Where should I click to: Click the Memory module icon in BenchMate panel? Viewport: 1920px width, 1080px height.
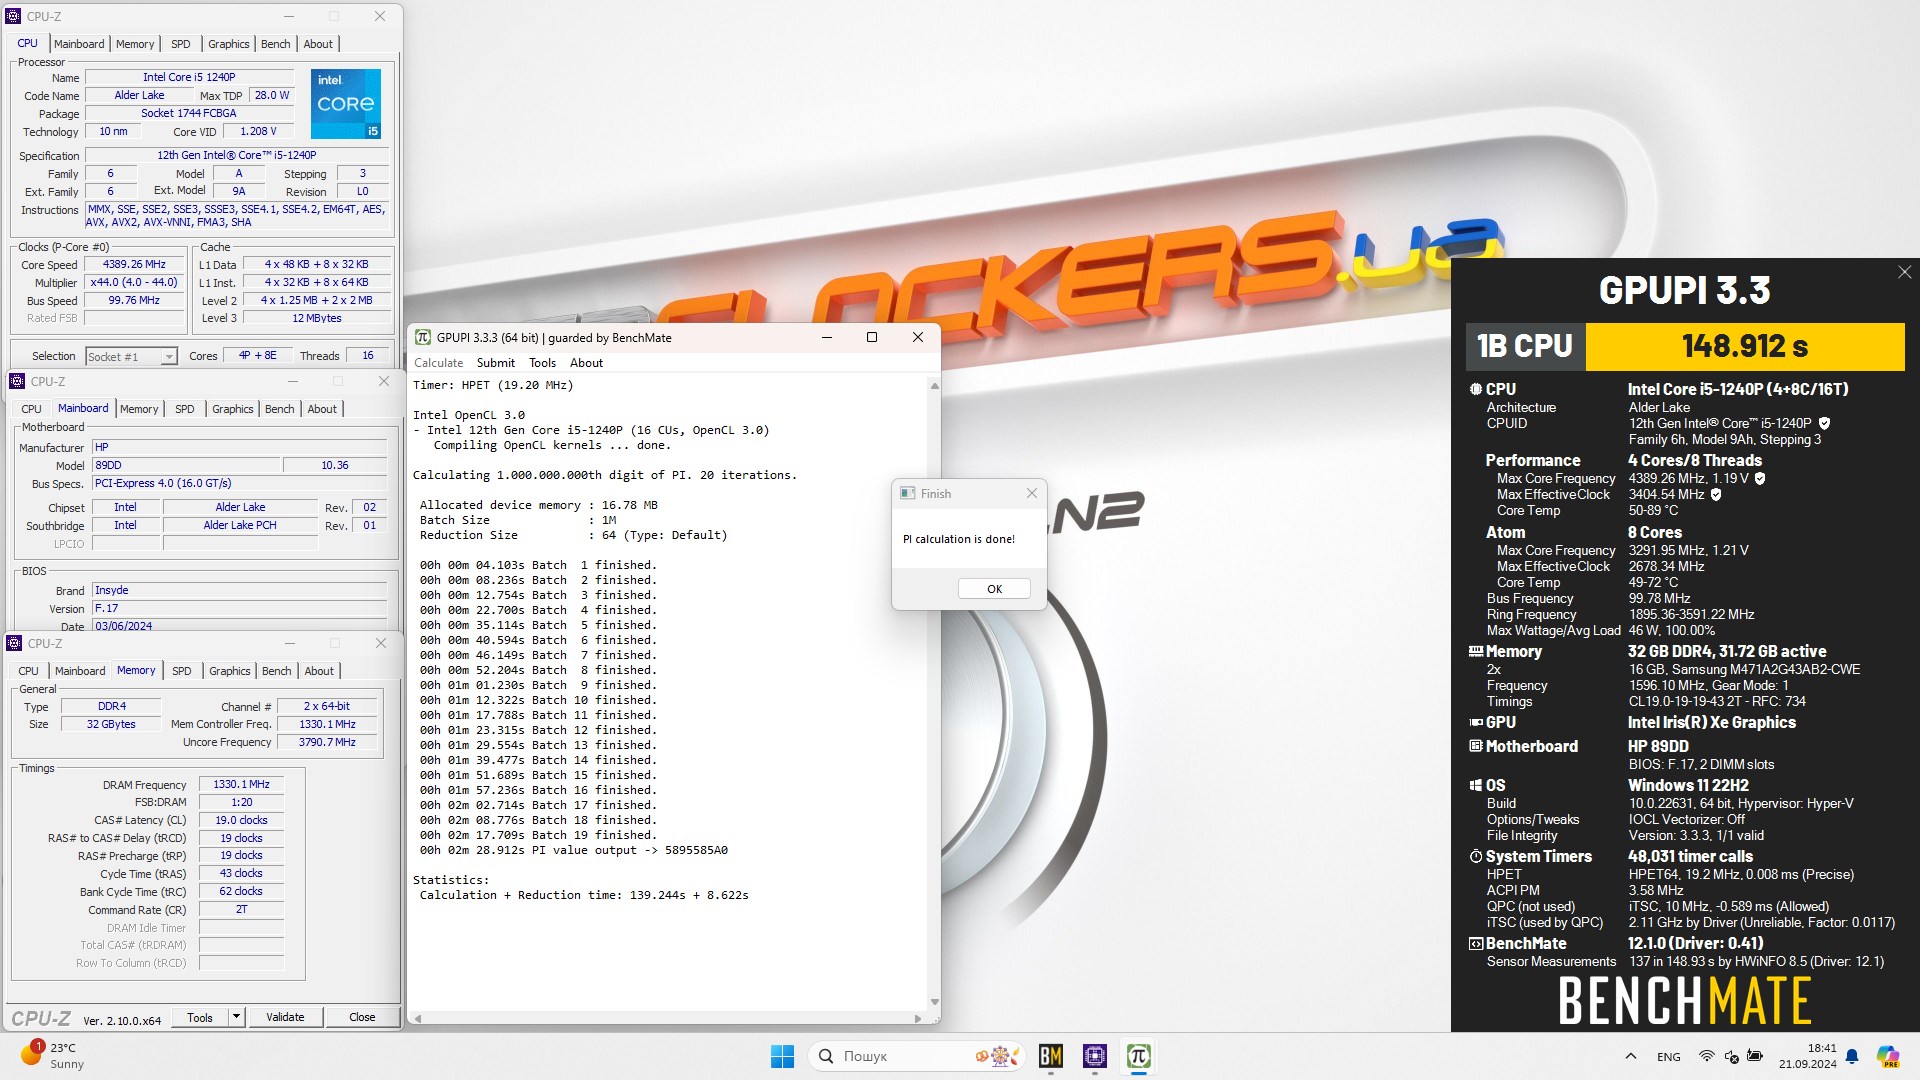1475,651
